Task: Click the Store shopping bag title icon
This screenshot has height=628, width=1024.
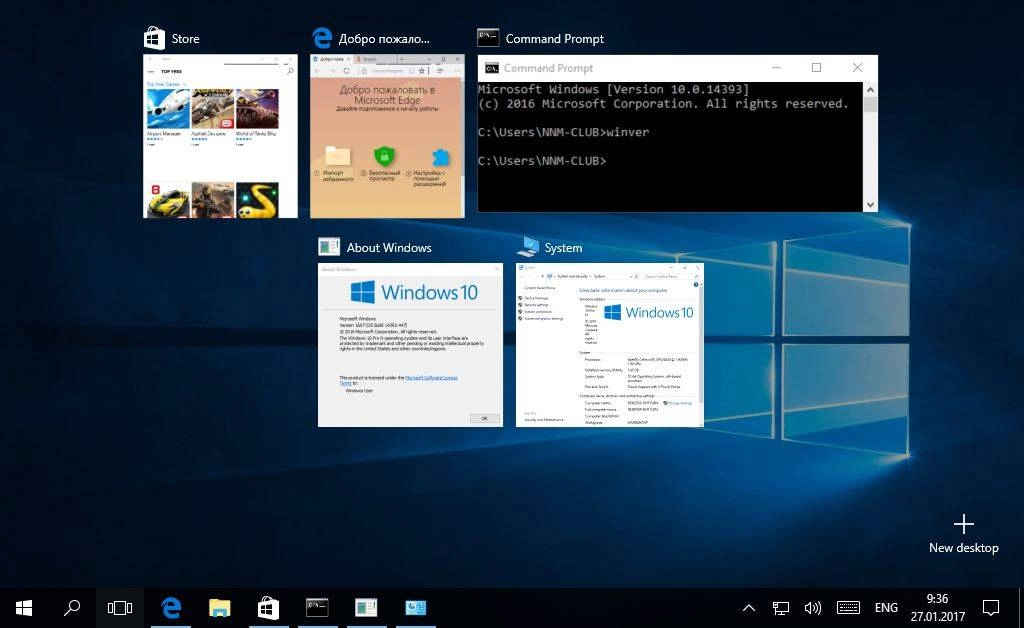Action: click(154, 38)
